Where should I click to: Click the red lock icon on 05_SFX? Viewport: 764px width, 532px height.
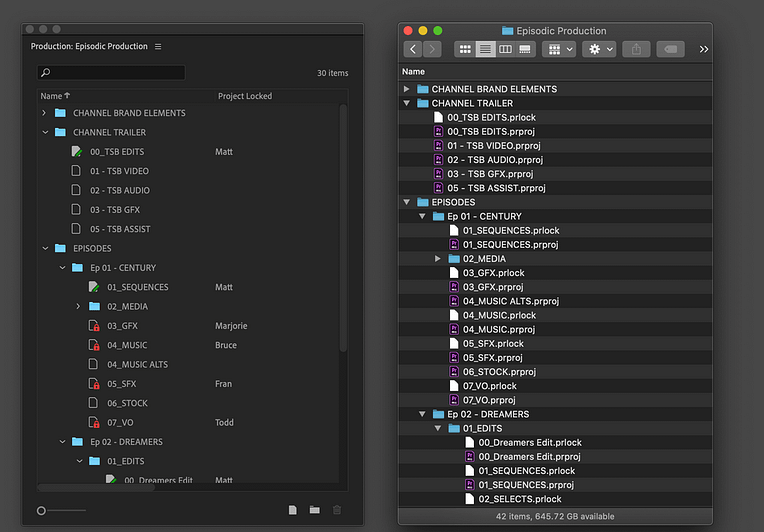pos(94,384)
